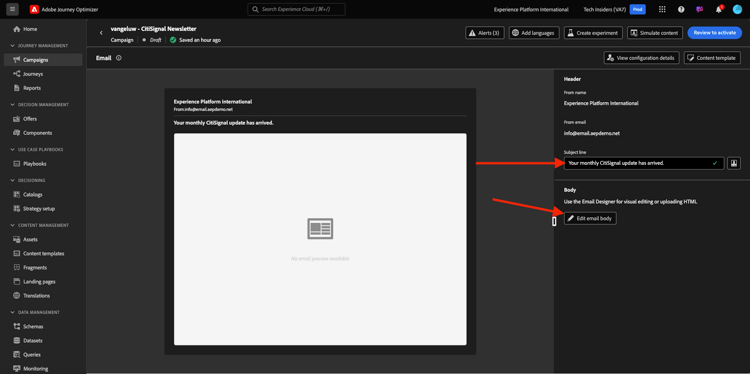
Task: Click the Assets icon in sidebar
Action: (x=17, y=239)
